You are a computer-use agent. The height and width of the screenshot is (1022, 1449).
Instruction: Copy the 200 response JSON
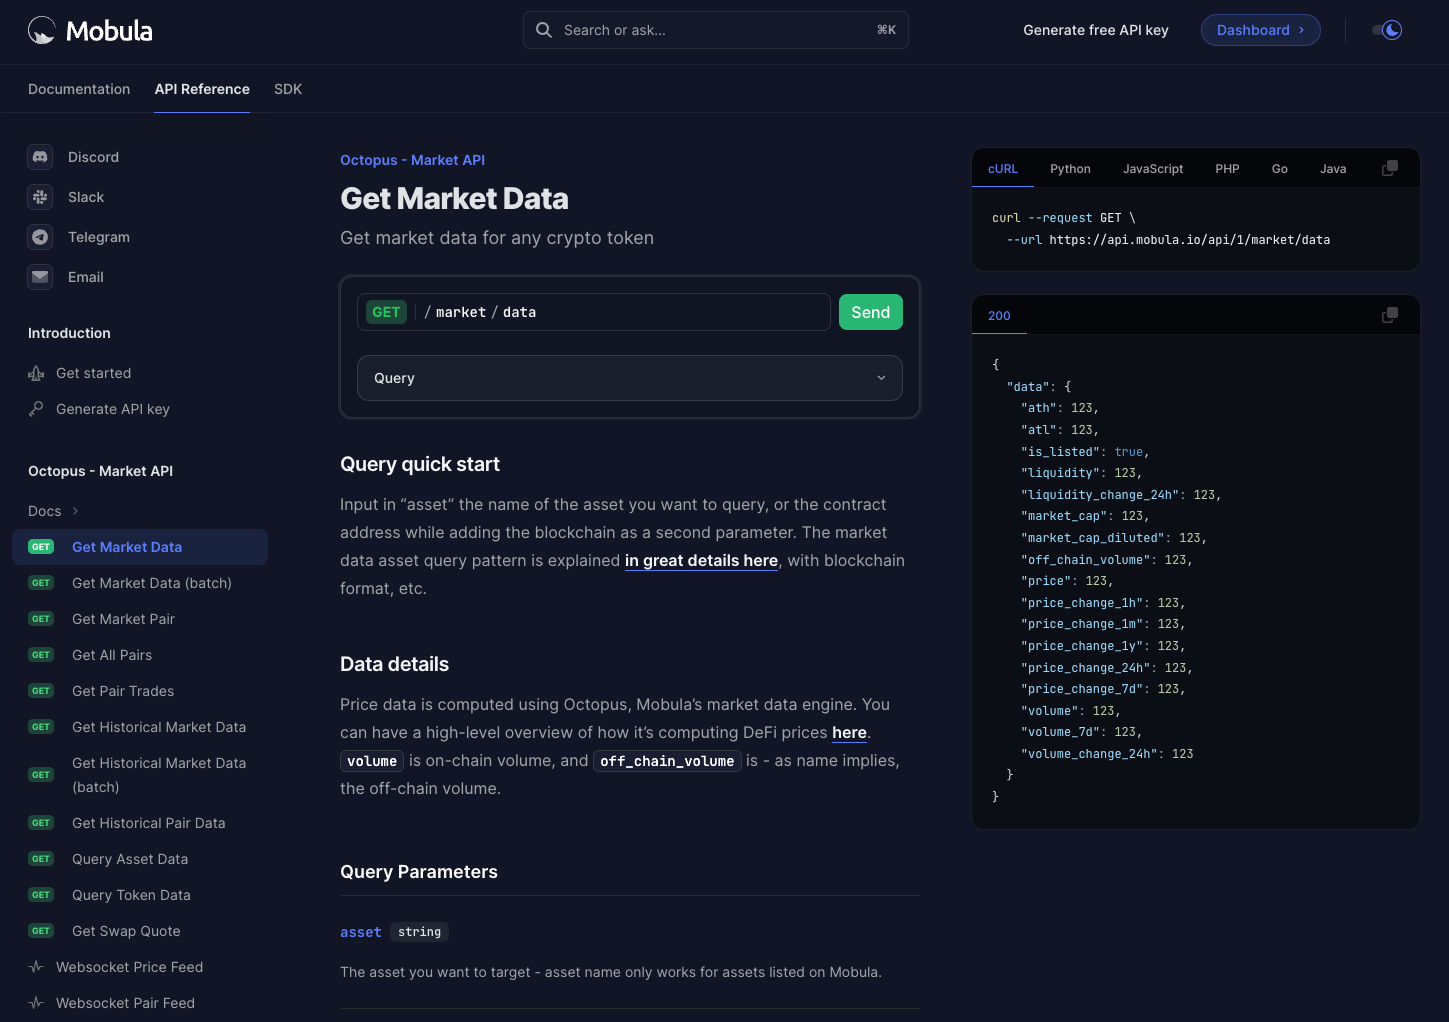point(1389,315)
